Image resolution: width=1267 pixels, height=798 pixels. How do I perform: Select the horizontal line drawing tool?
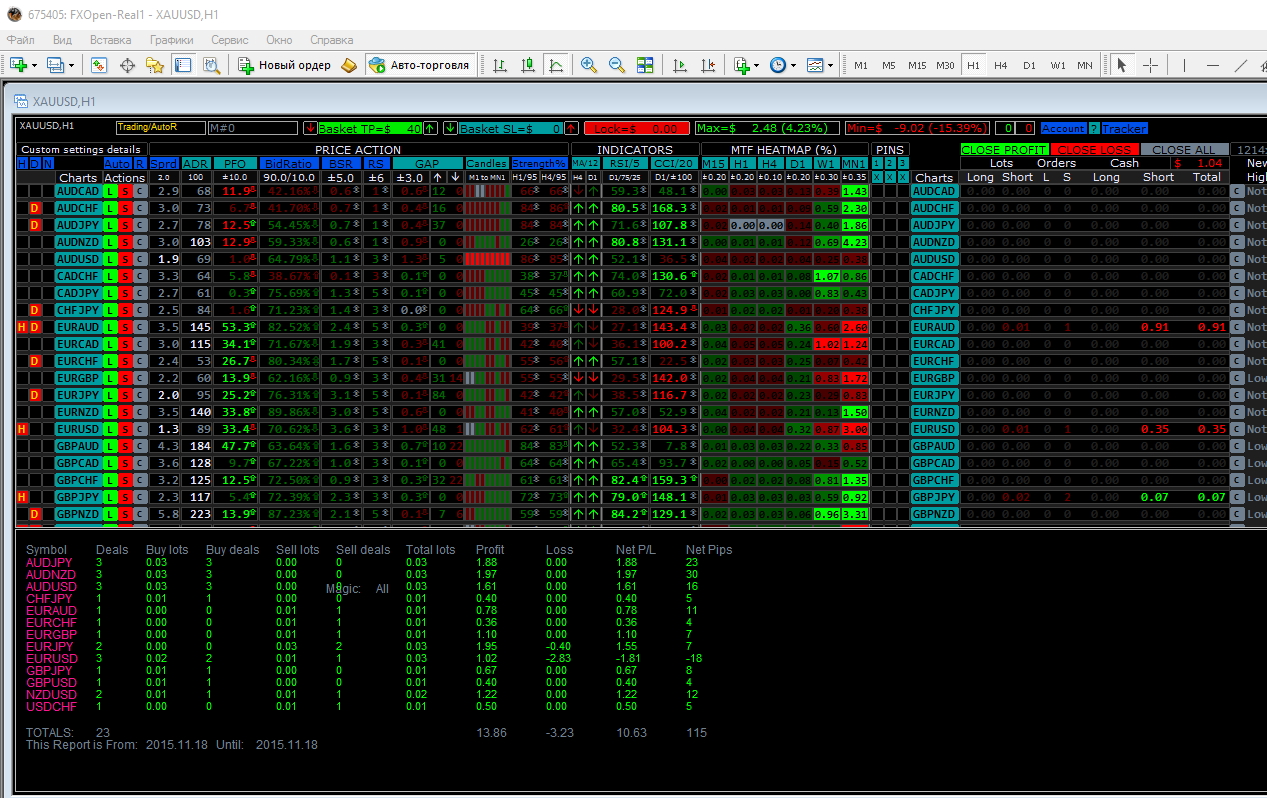tap(1212, 65)
